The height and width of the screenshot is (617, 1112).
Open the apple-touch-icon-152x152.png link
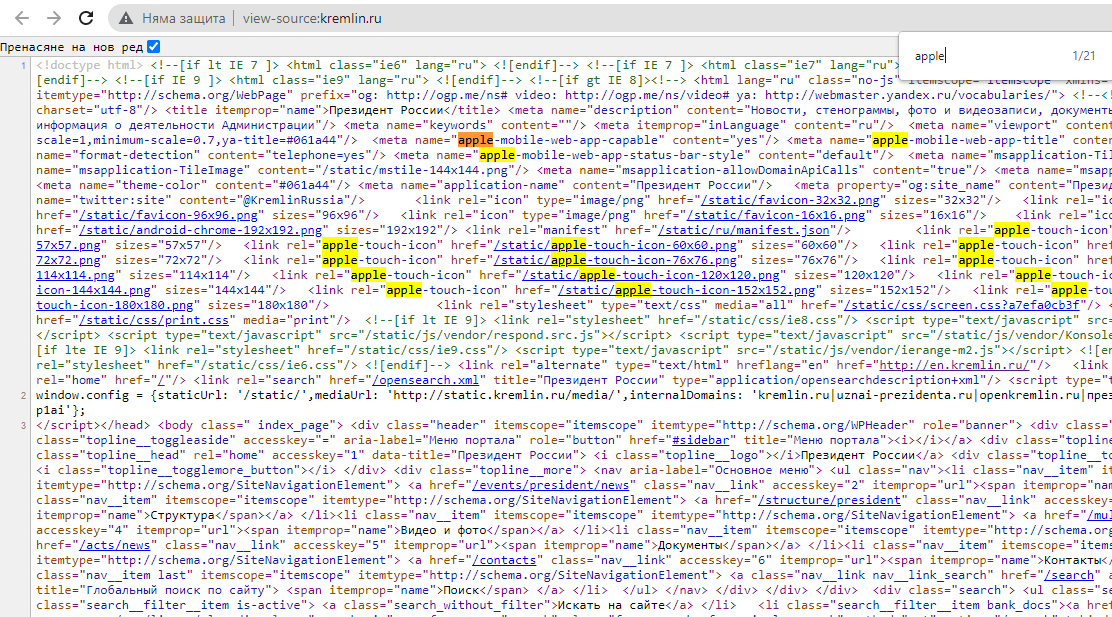pos(686,290)
